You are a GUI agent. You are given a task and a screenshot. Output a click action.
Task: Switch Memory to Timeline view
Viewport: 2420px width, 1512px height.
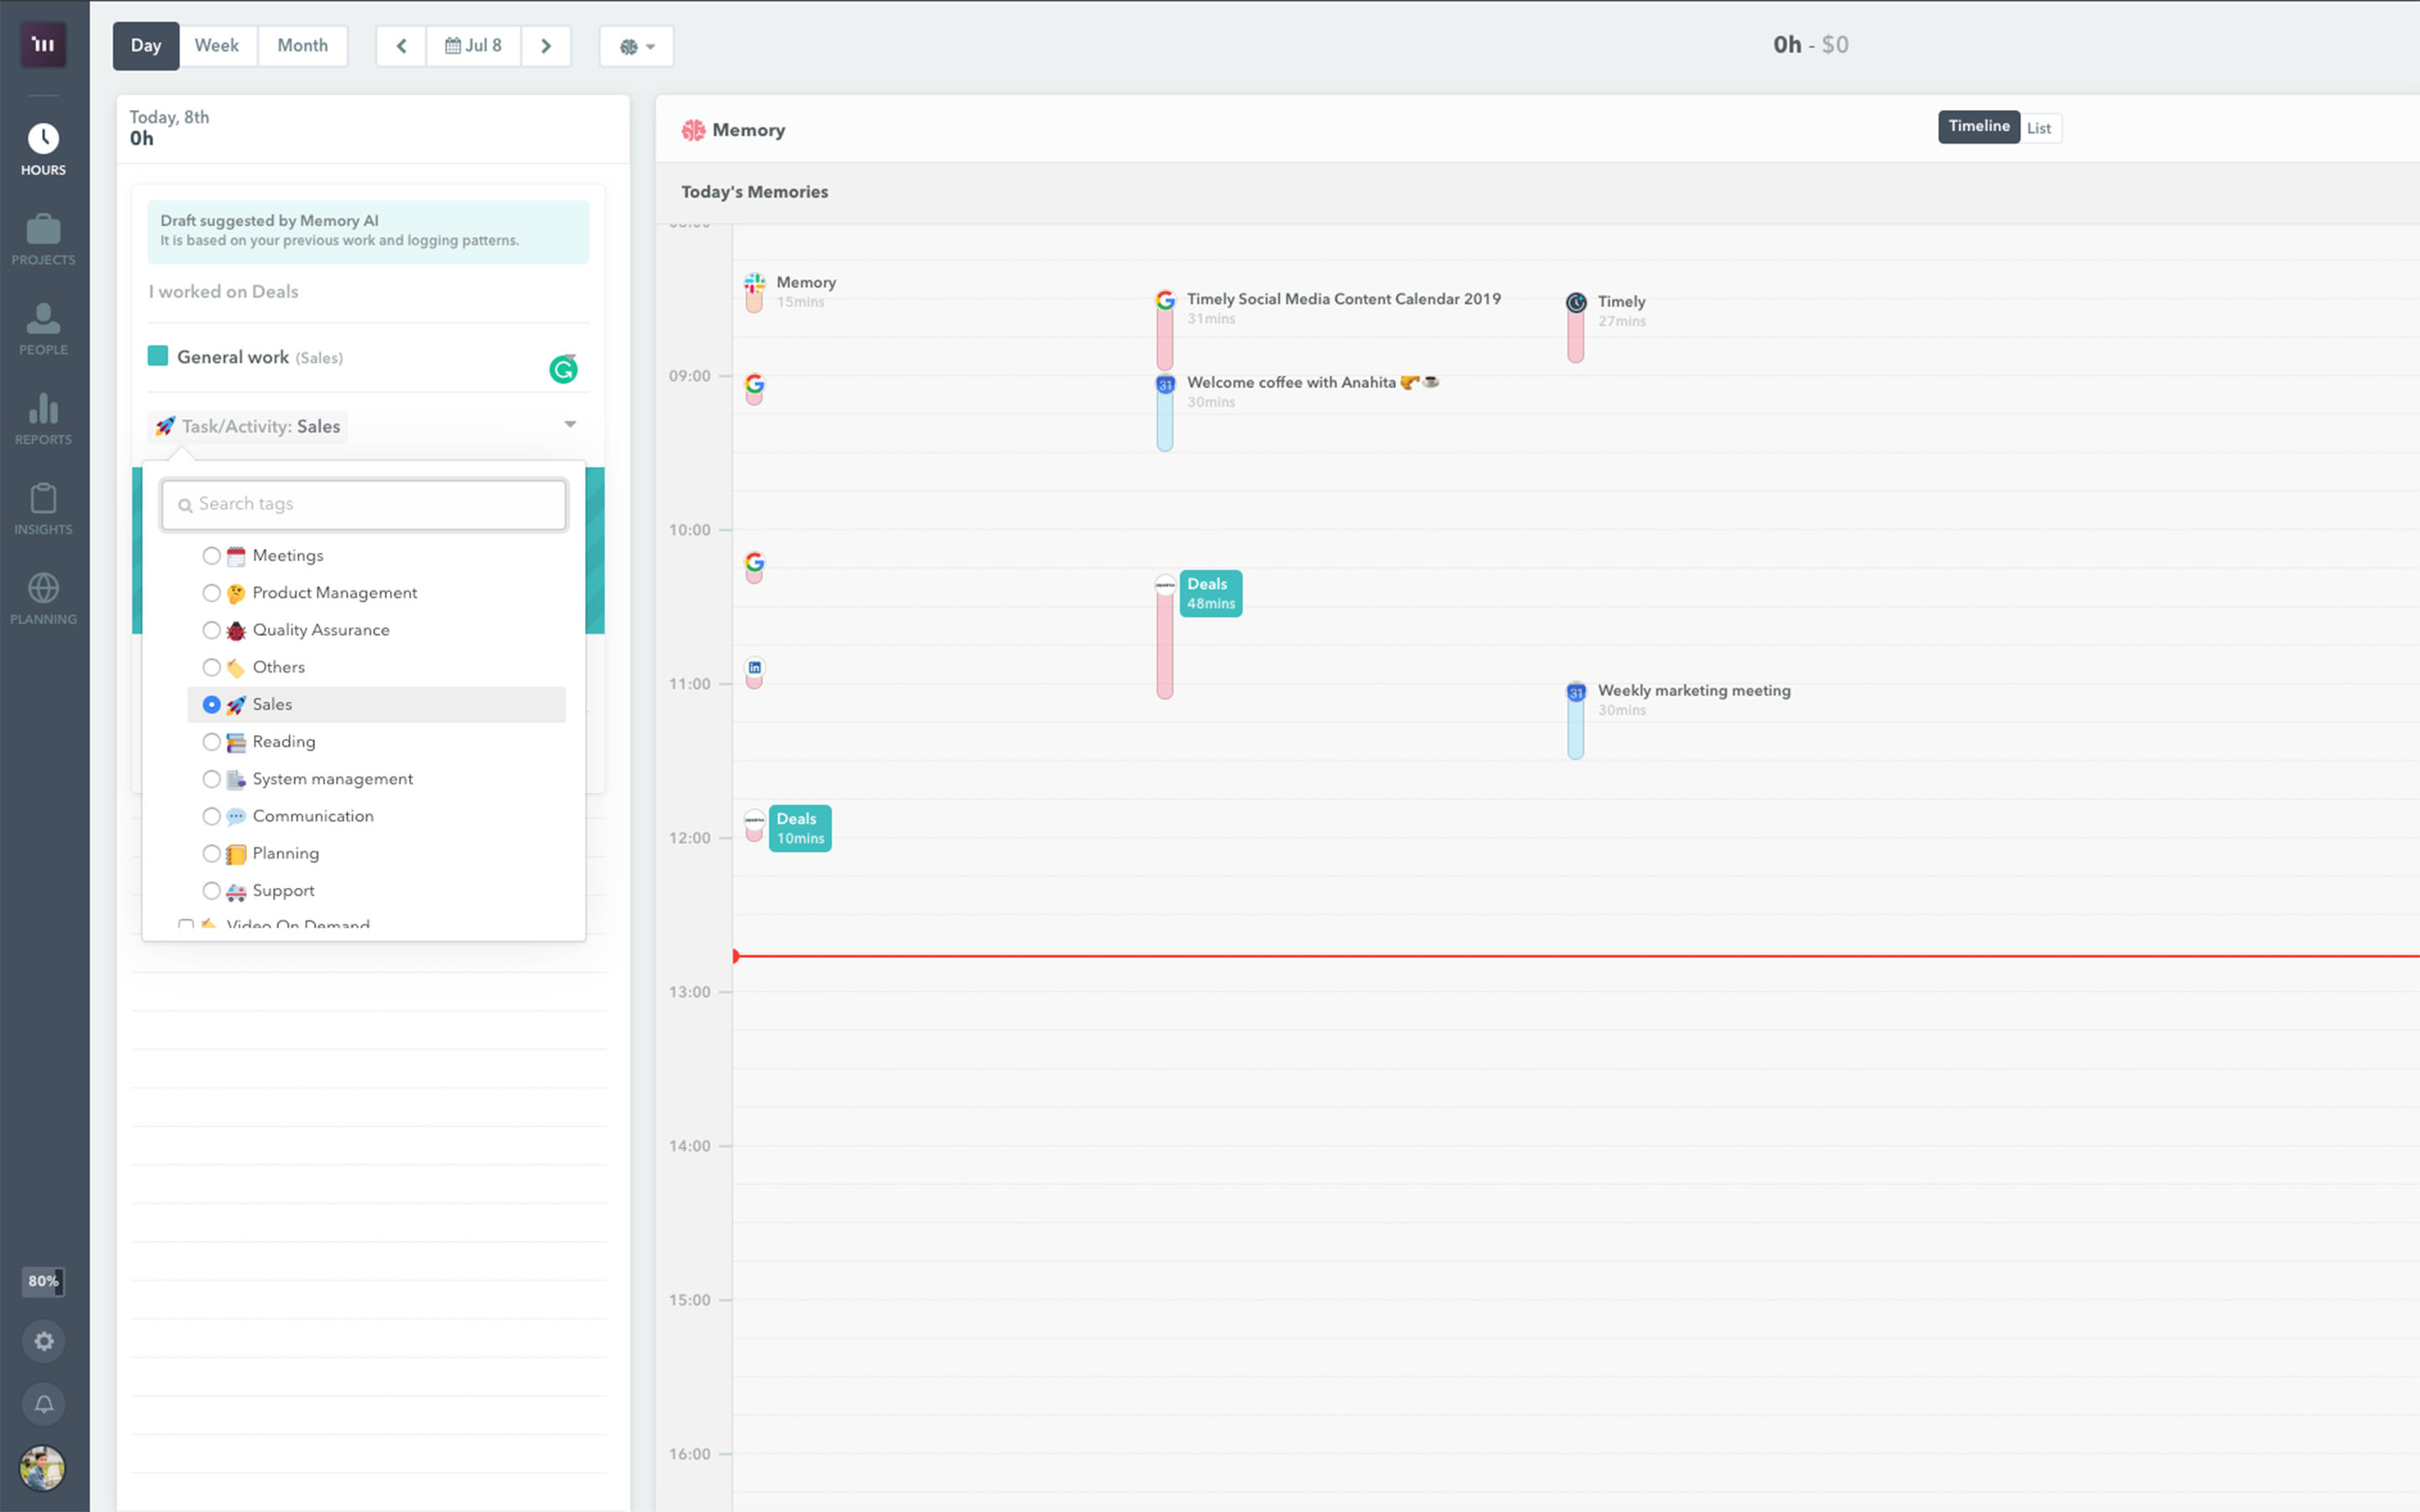pos(1979,127)
